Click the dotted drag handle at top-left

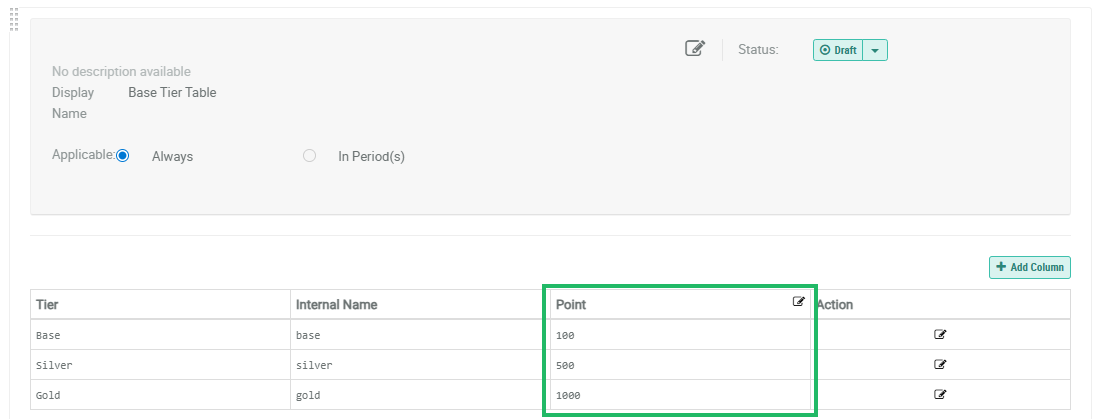[14, 18]
